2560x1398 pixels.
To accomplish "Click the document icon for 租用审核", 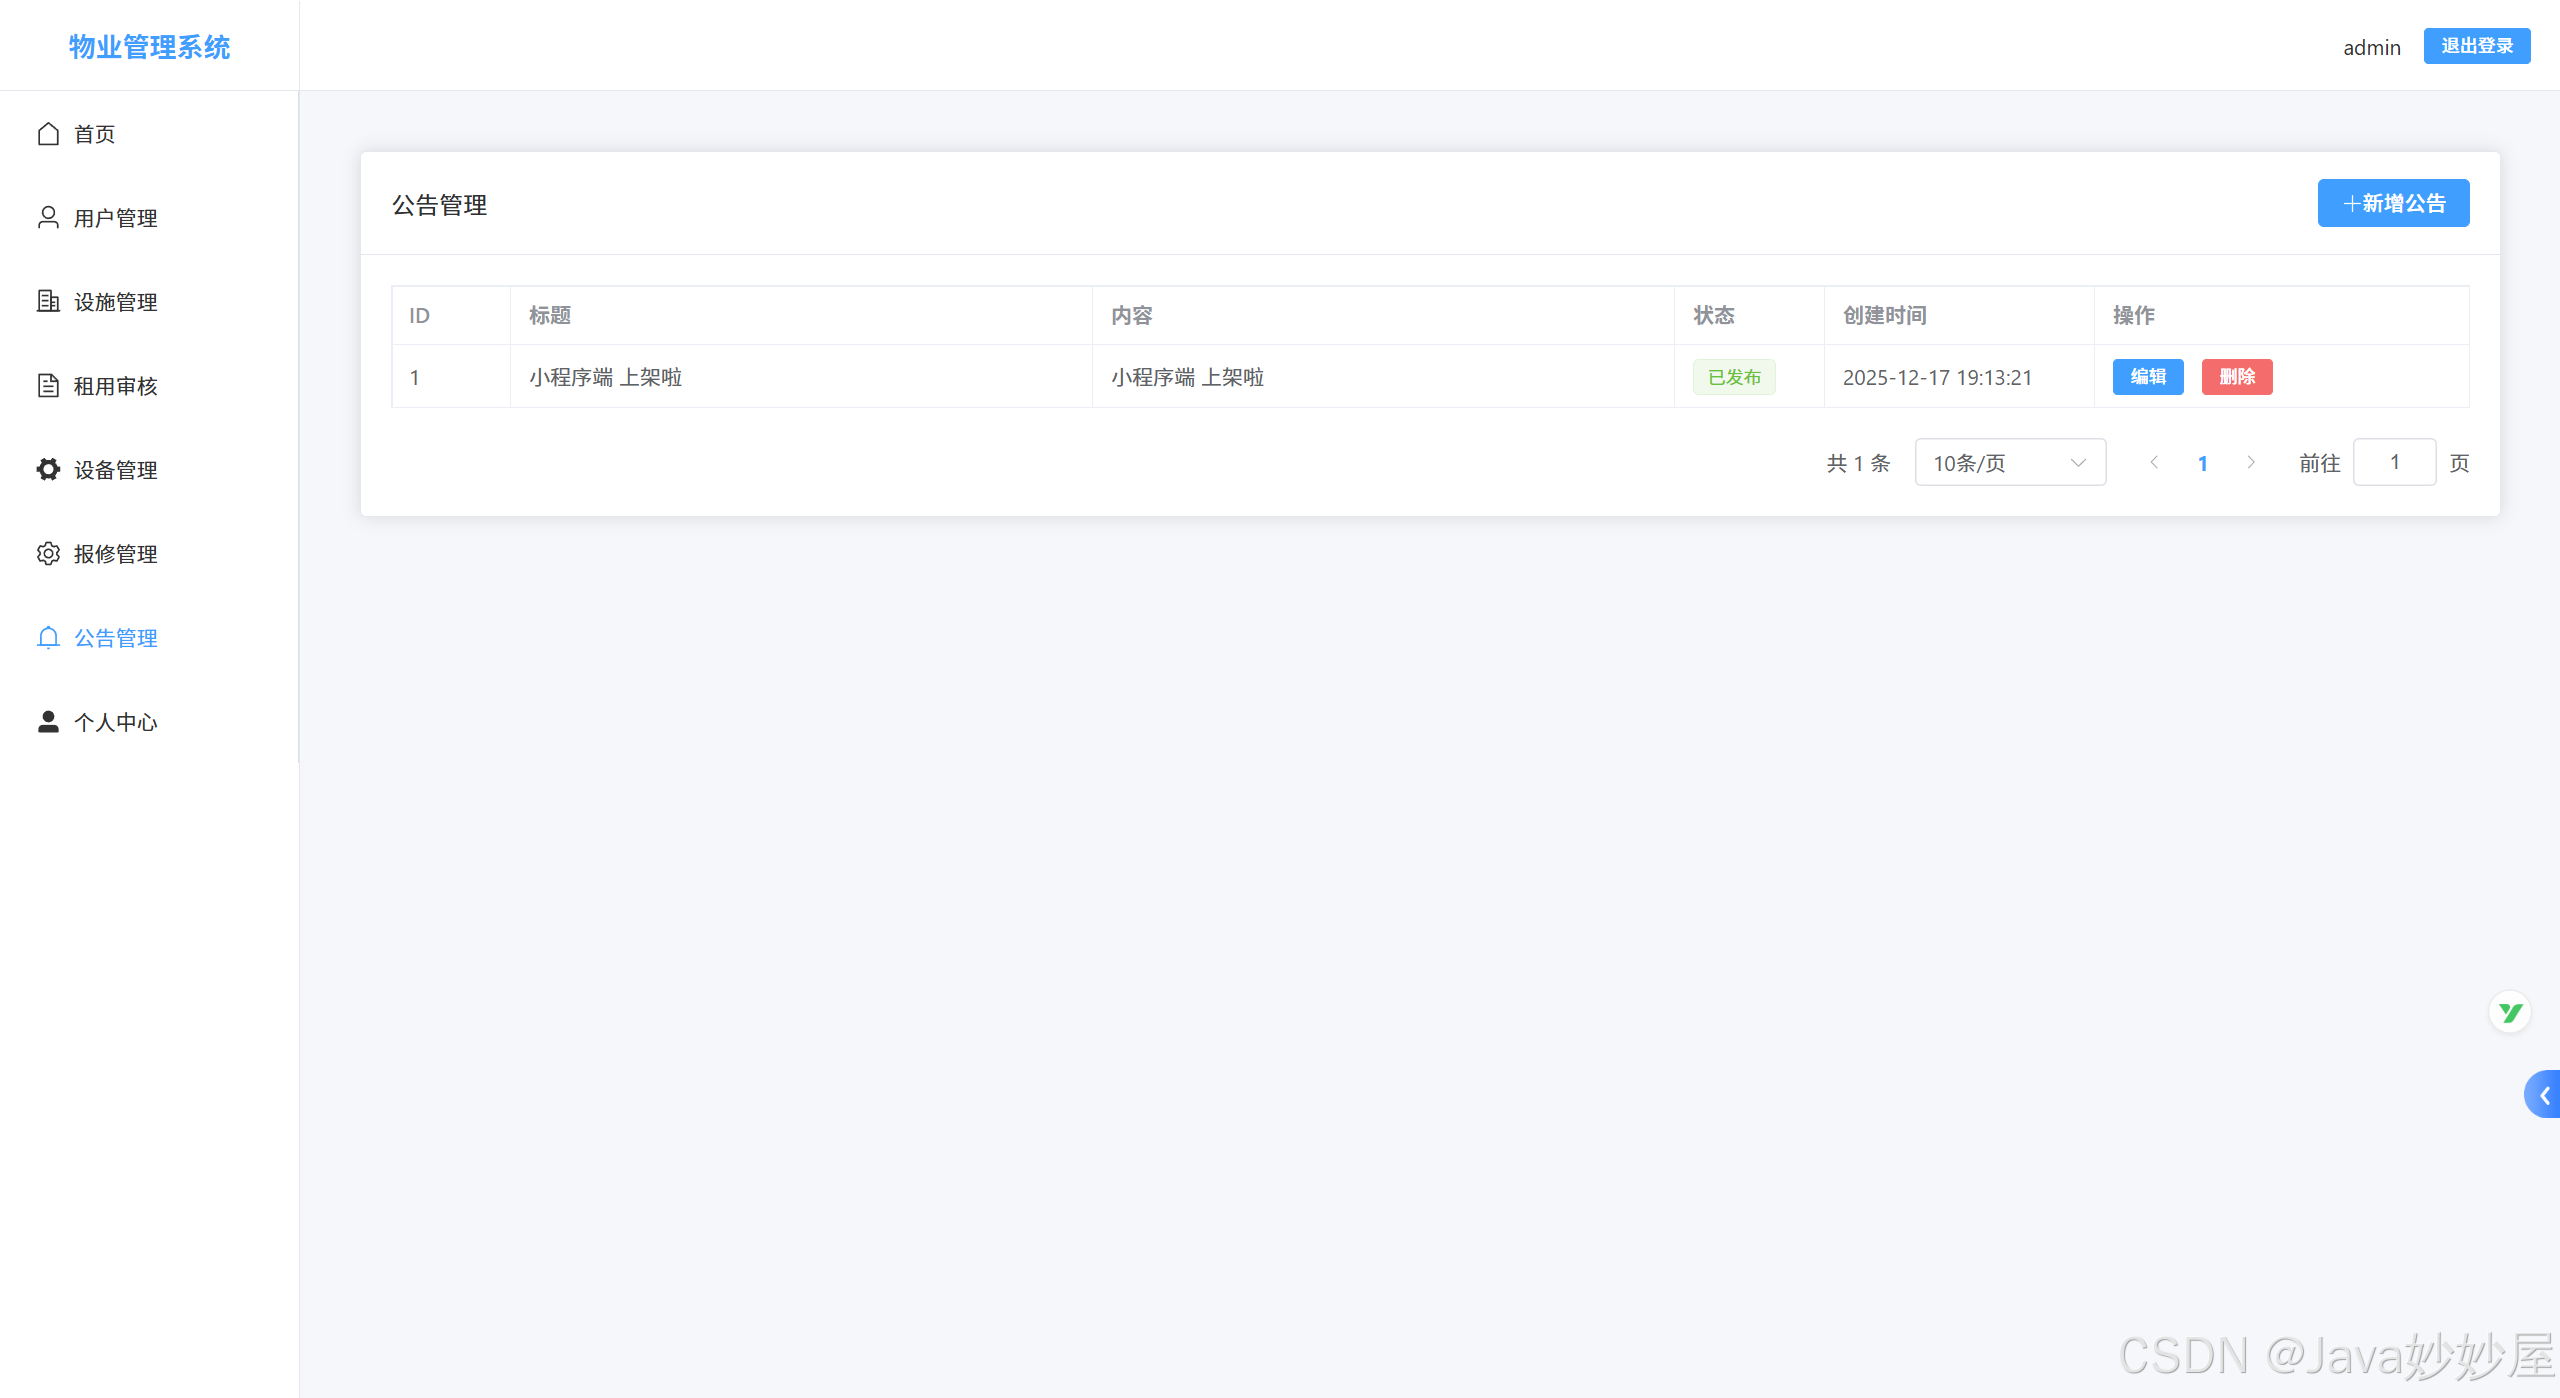I will coord(48,386).
